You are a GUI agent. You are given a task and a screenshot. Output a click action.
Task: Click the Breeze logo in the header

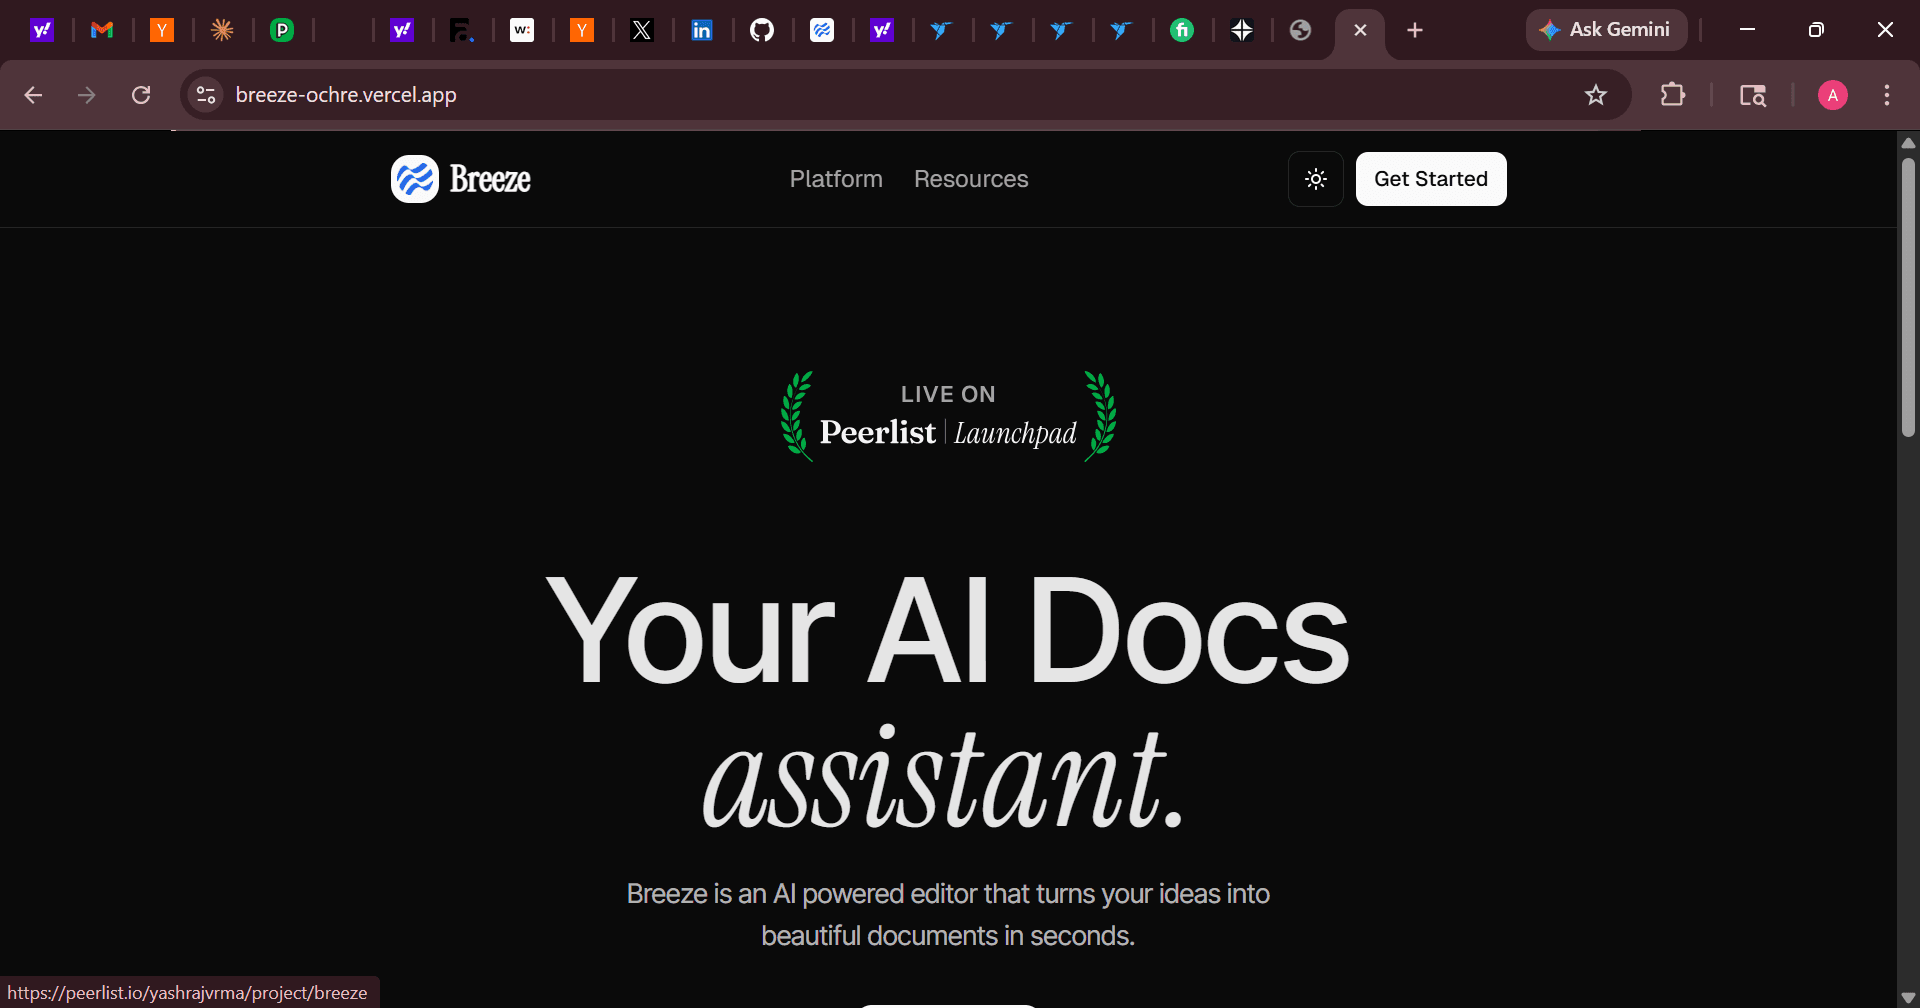[x=461, y=179]
